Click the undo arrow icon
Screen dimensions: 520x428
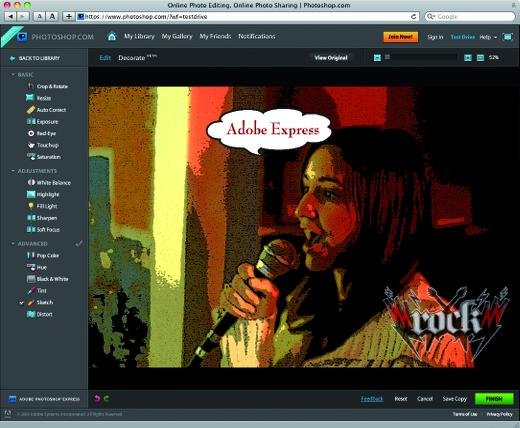(x=97, y=399)
